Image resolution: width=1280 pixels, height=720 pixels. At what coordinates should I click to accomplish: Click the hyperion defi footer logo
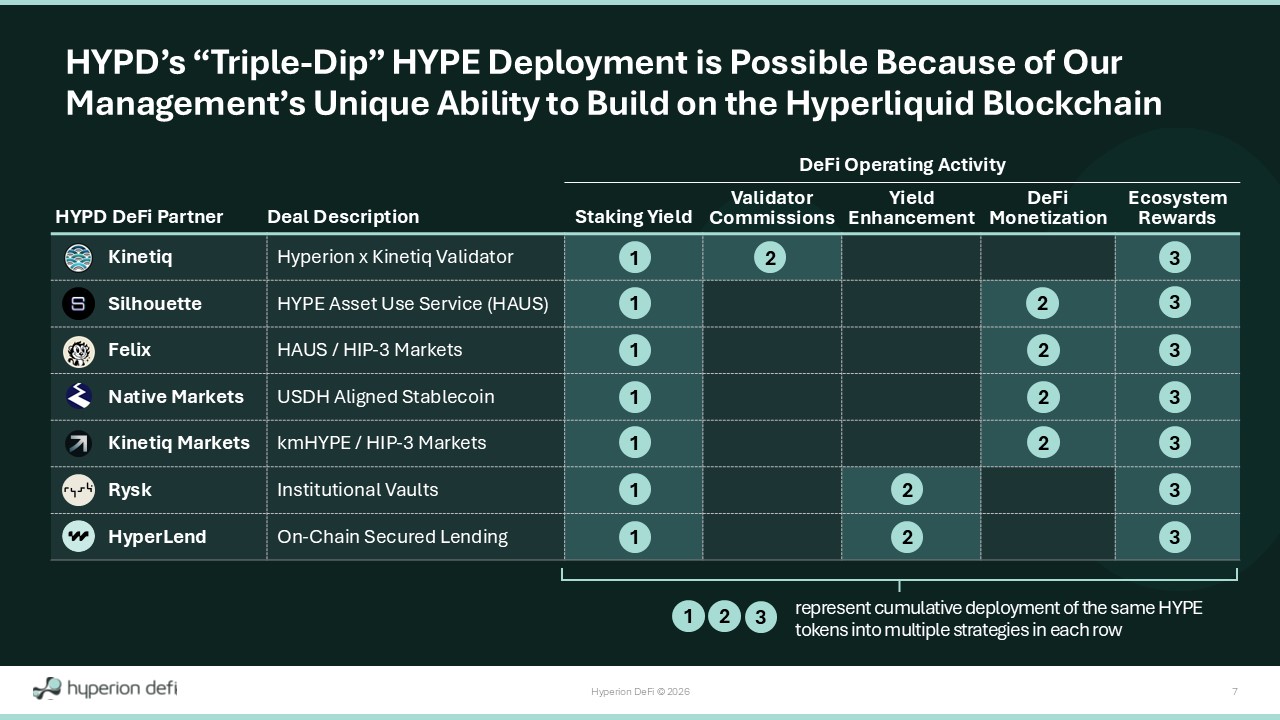(x=105, y=688)
